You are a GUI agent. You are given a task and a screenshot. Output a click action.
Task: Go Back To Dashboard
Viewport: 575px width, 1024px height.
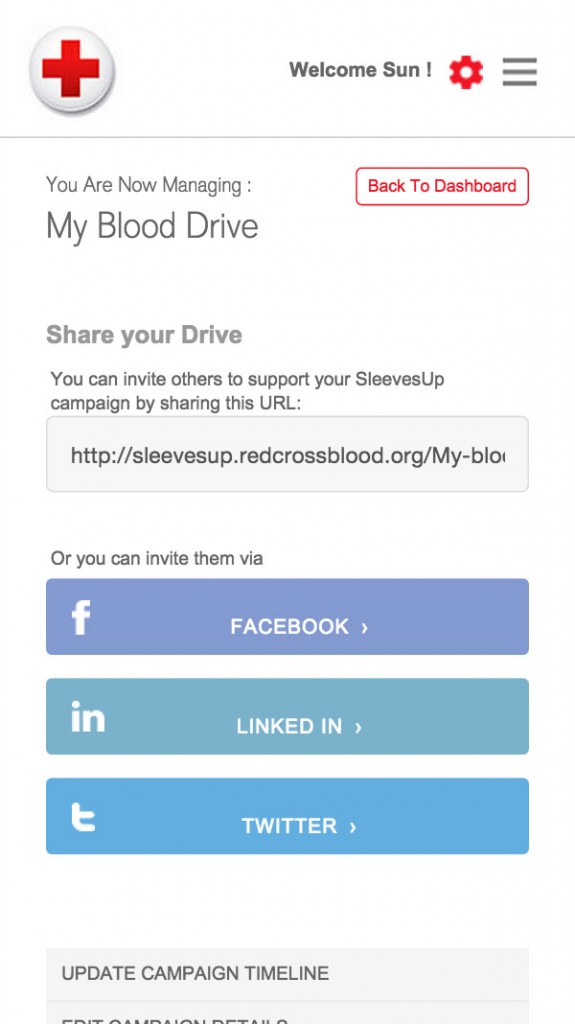pyautogui.click(x=442, y=186)
